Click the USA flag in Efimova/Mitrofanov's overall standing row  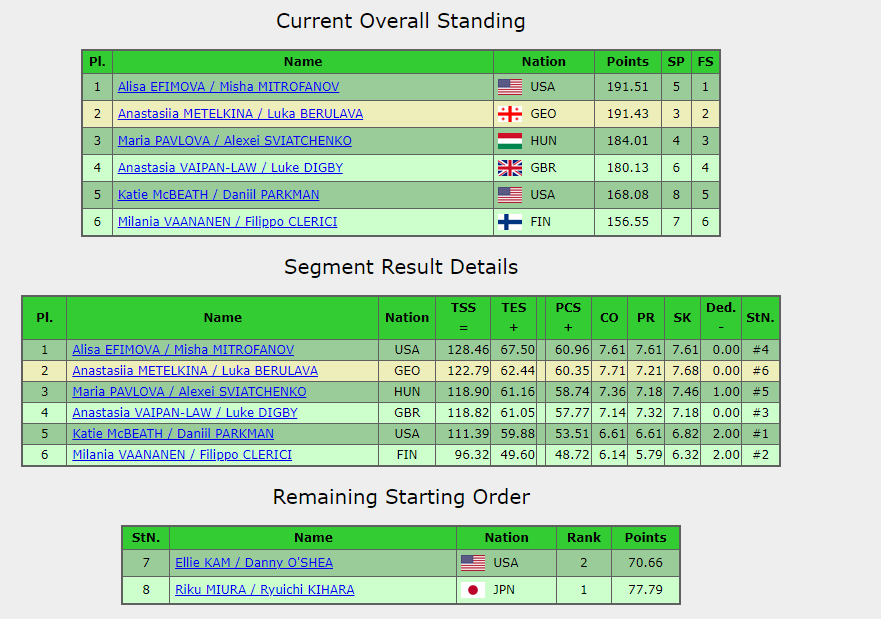[x=510, y=87]
